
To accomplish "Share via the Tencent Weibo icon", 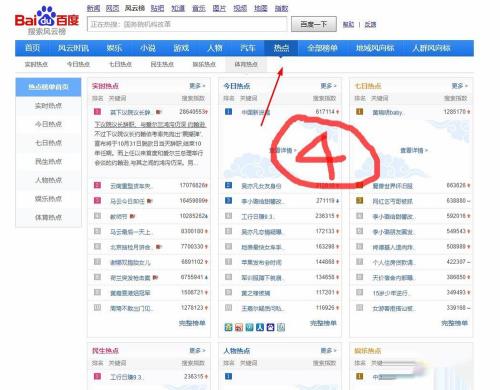I will [x=249, y=327].
